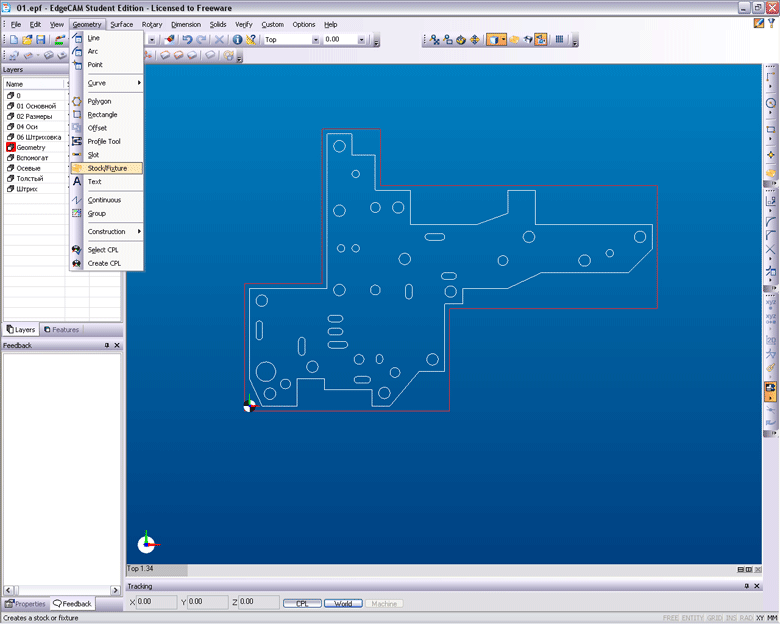
Task: Expand the standard toolbar options chevron
Action: 377,40
